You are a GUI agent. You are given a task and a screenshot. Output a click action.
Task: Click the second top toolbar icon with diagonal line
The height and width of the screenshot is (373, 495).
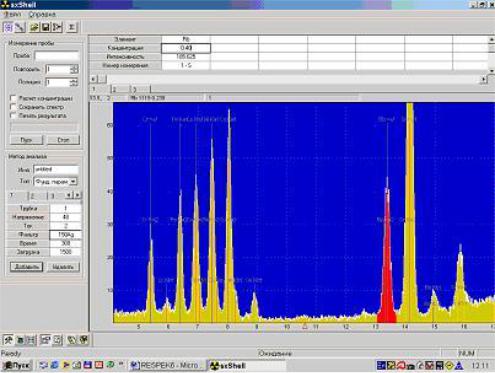pyautogui.click(x=20, y=27)
